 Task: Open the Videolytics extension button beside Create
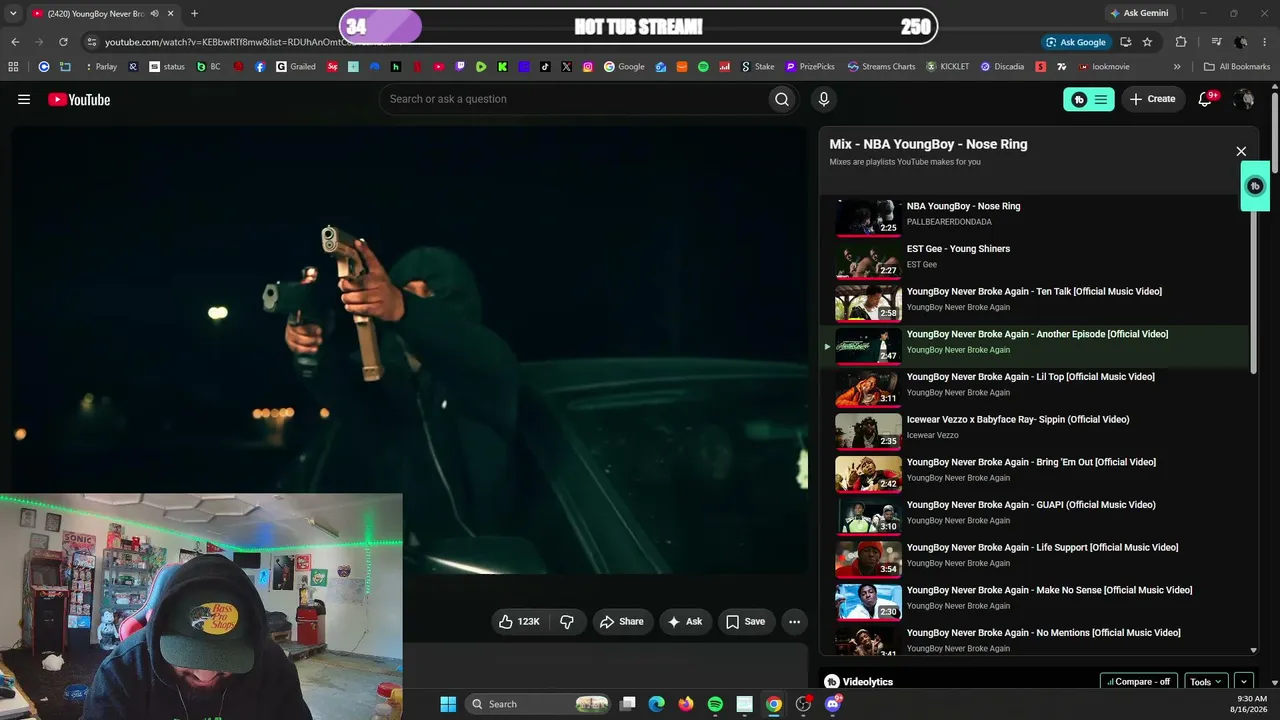point(1088,99)
